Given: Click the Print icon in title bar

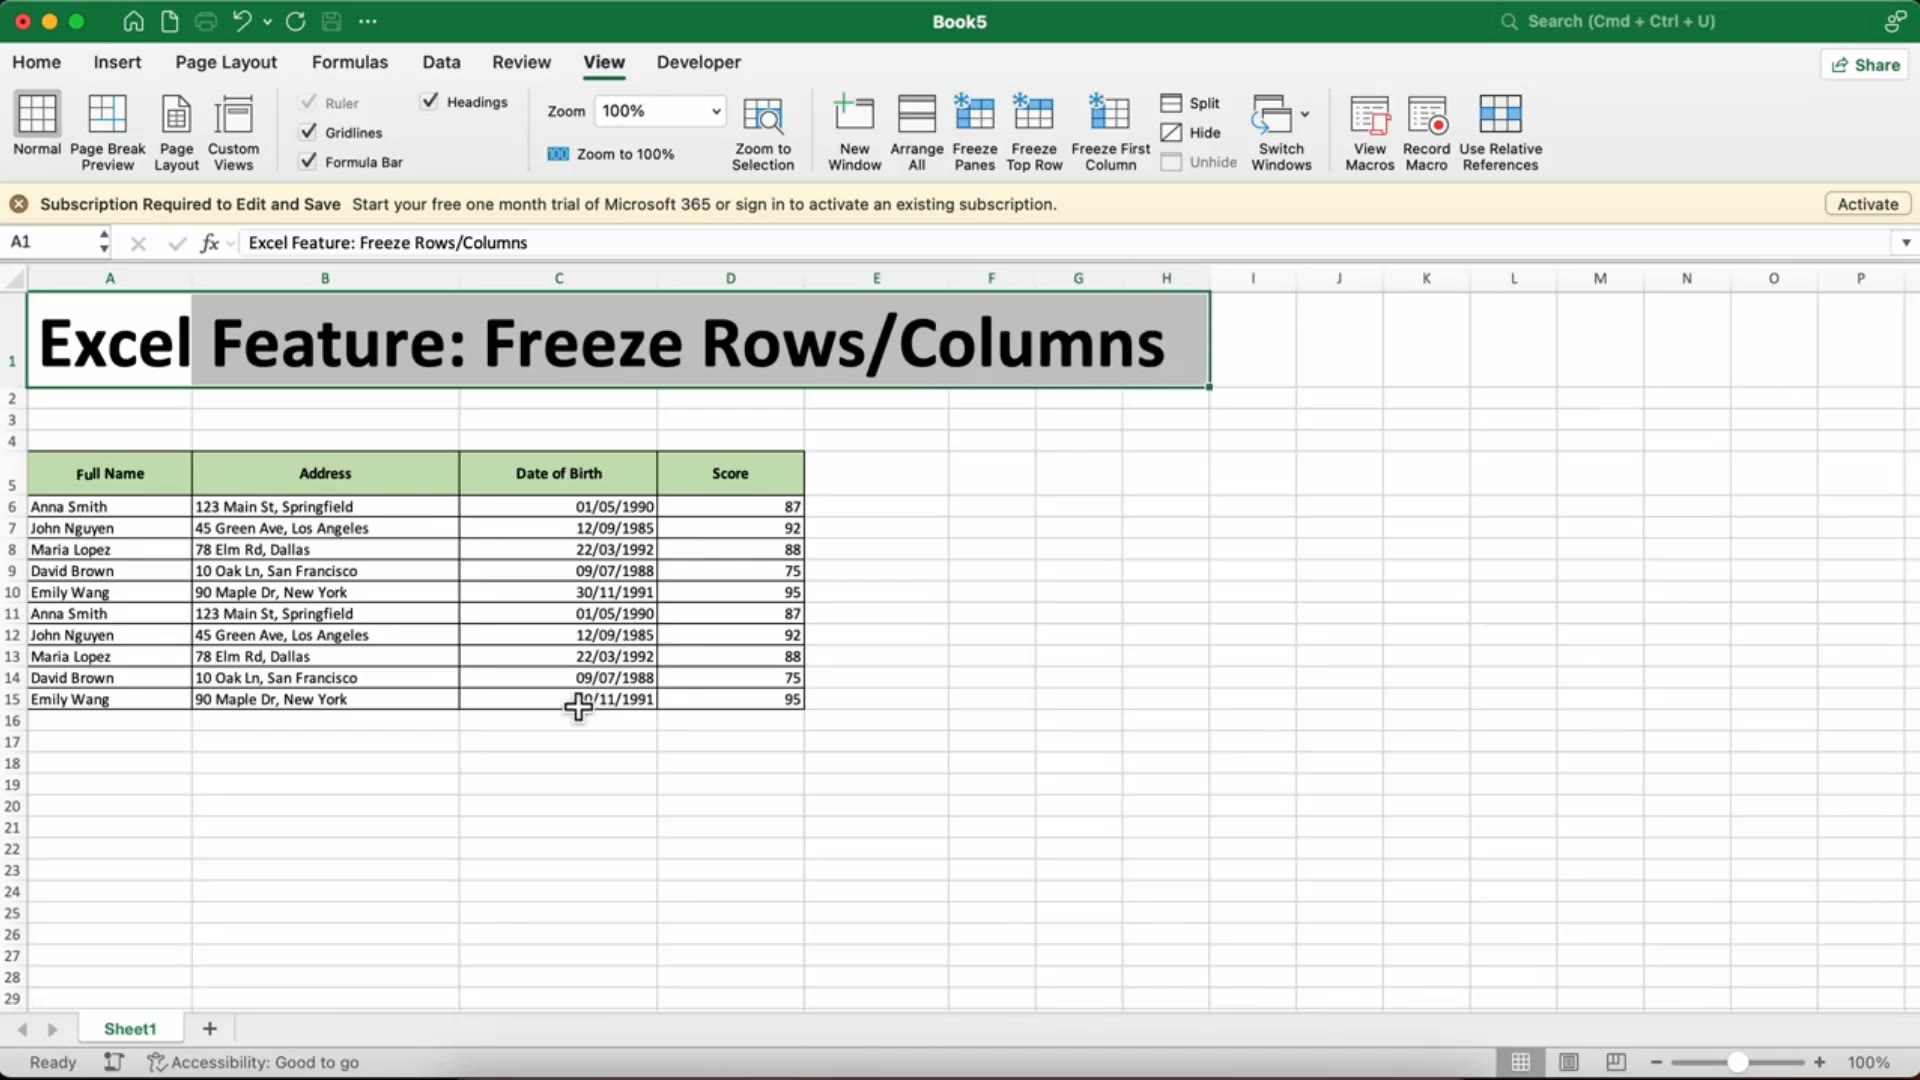Looking at the screenshot, I should click(x=206, y=21).
